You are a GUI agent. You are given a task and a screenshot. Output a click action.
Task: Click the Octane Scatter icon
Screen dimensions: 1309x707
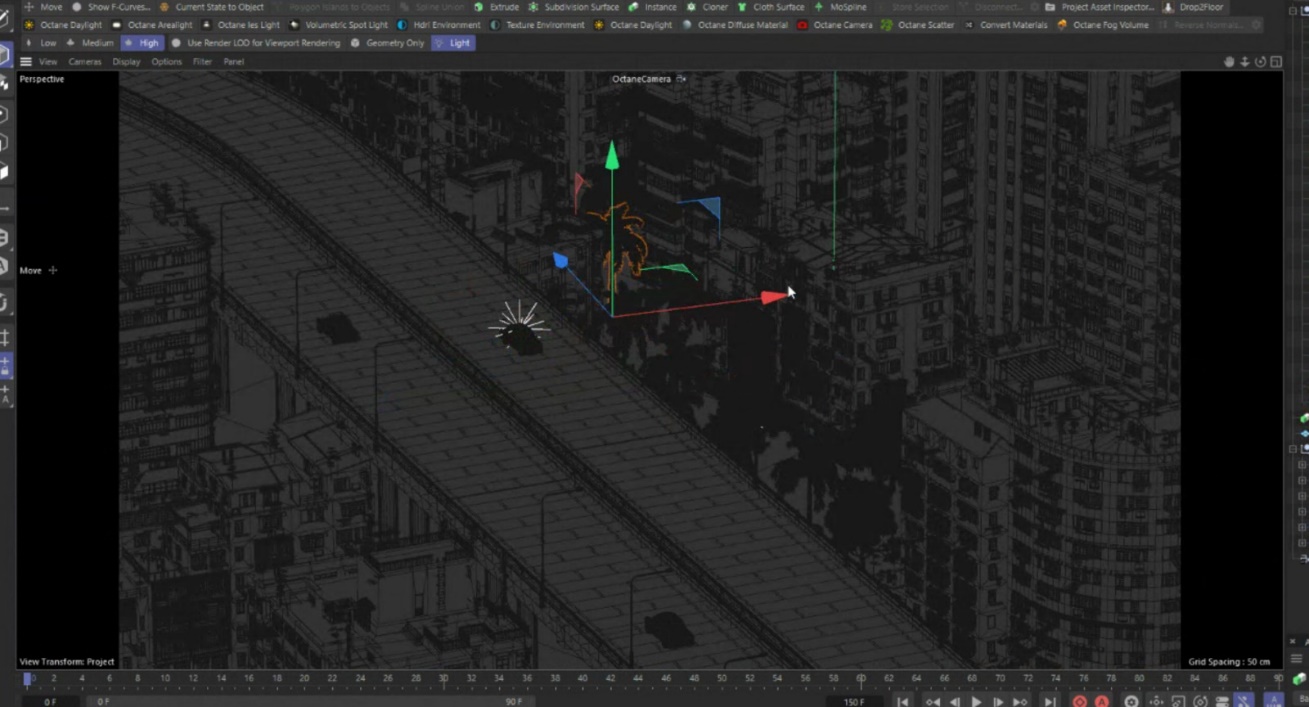click(887, 25)
